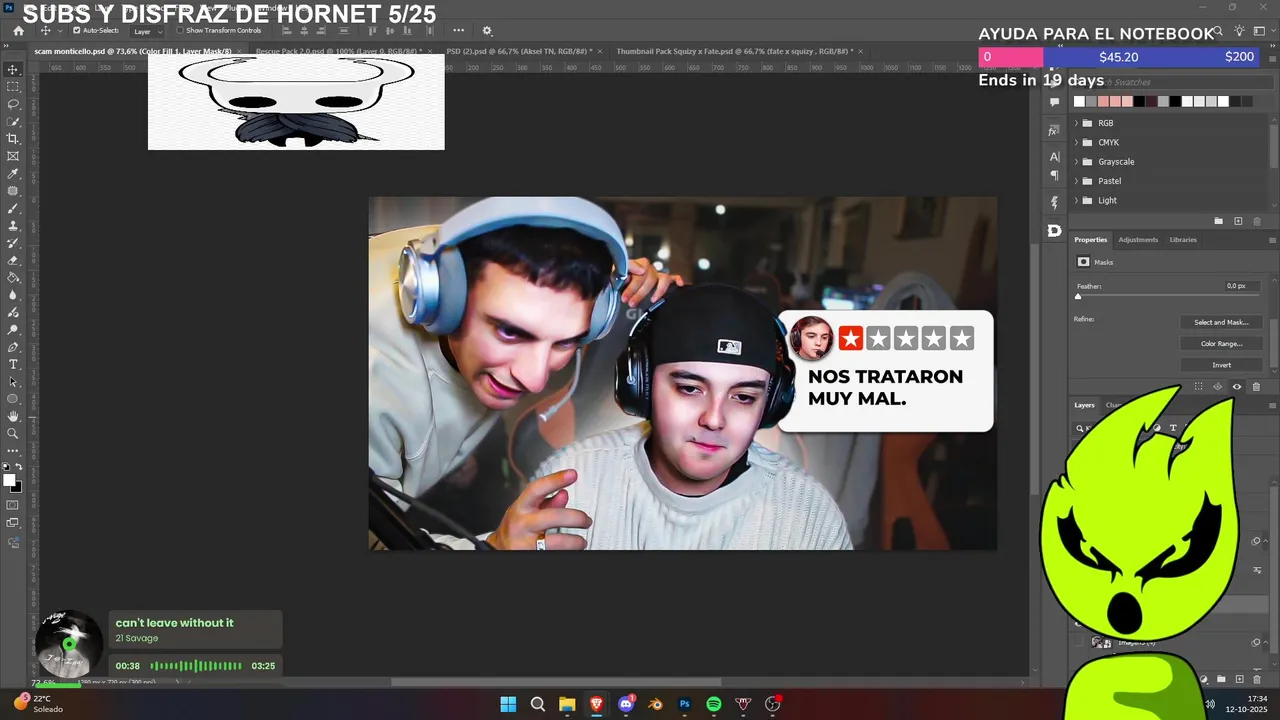Viewport: 1280px width, 720px height.
Task: Adjust the Feather slider handle
Action: (1078, 297)
